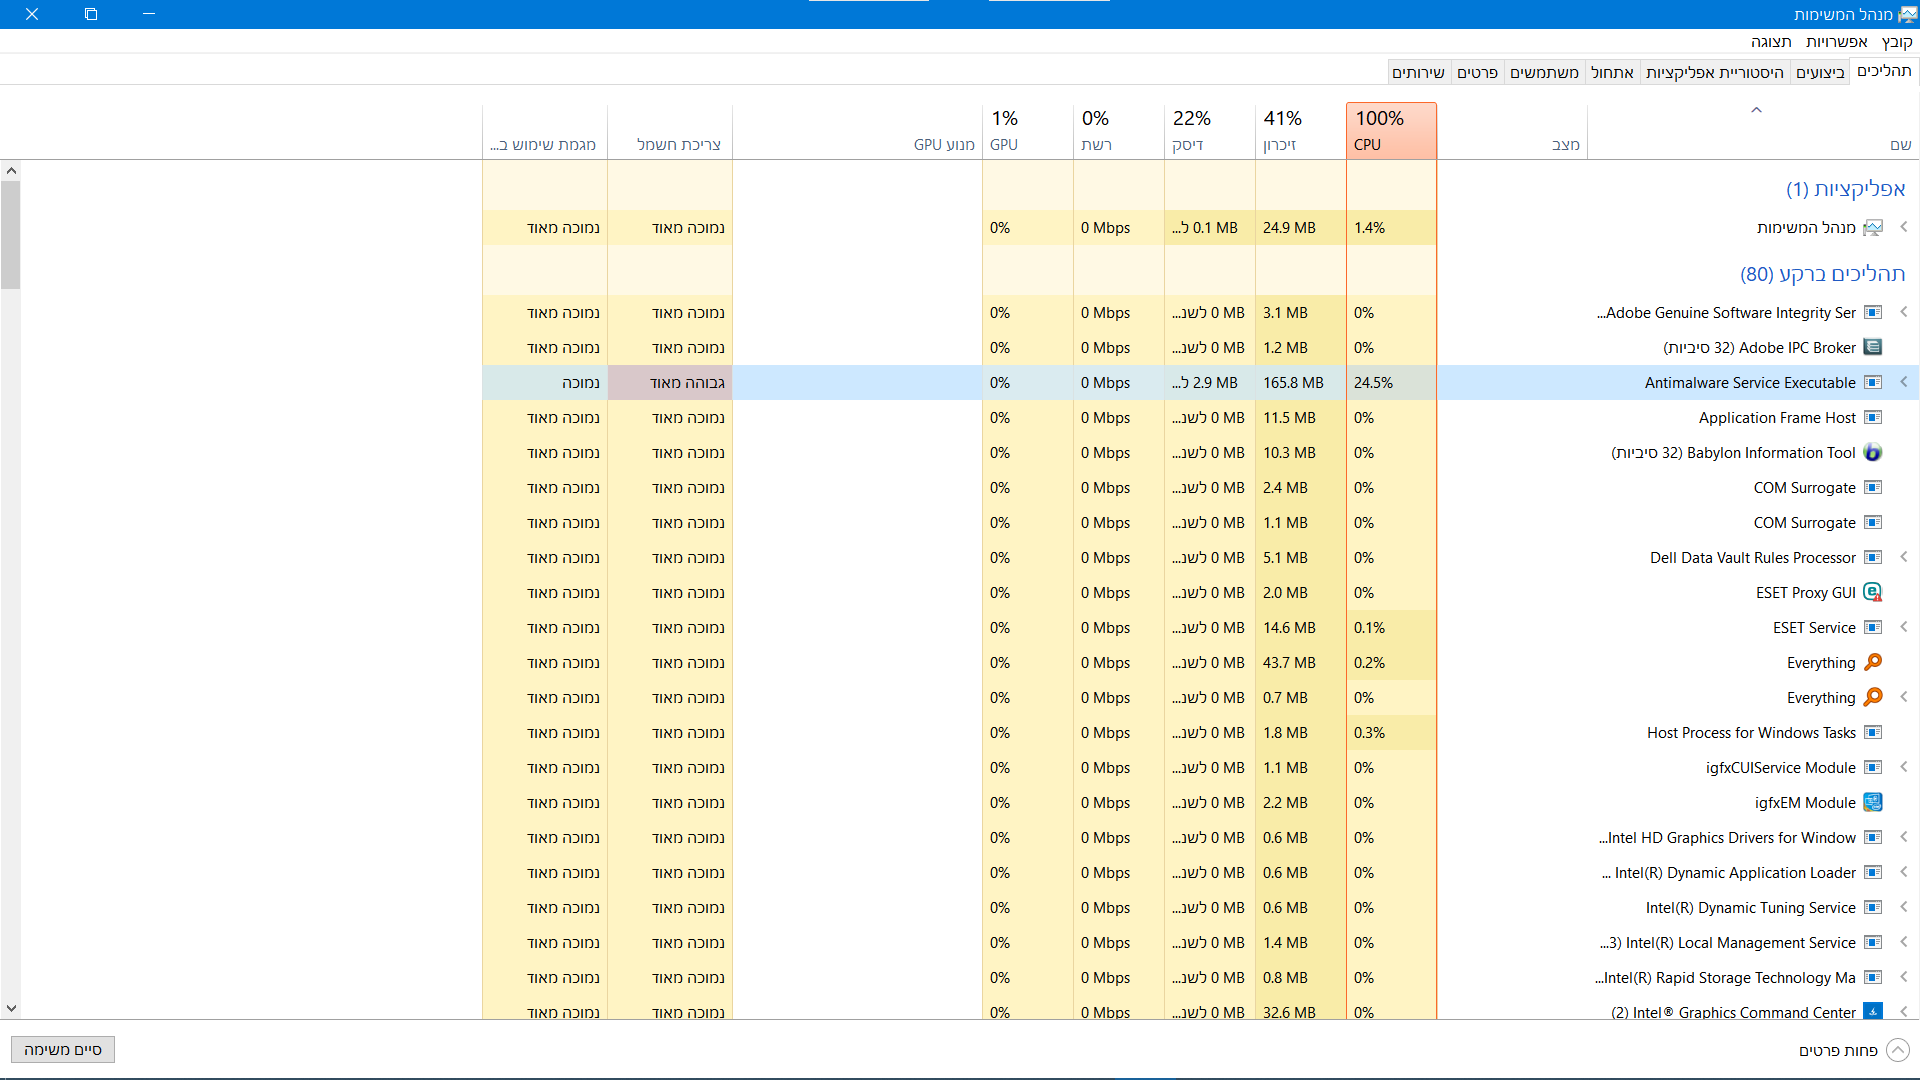The height and width of the screenshot is (1080, 1920).
Task: Expand the igfxCUIService Module row
Action: point(1904,767)
